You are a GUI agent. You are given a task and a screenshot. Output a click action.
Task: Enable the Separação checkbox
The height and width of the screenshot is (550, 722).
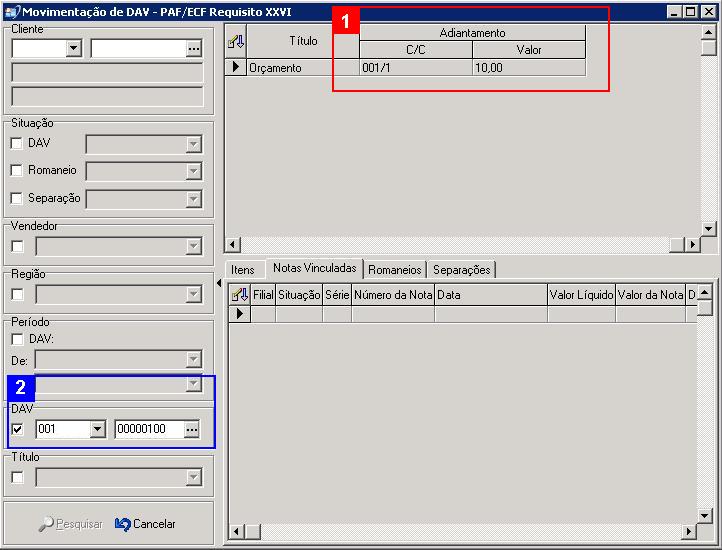click(17, 199)
